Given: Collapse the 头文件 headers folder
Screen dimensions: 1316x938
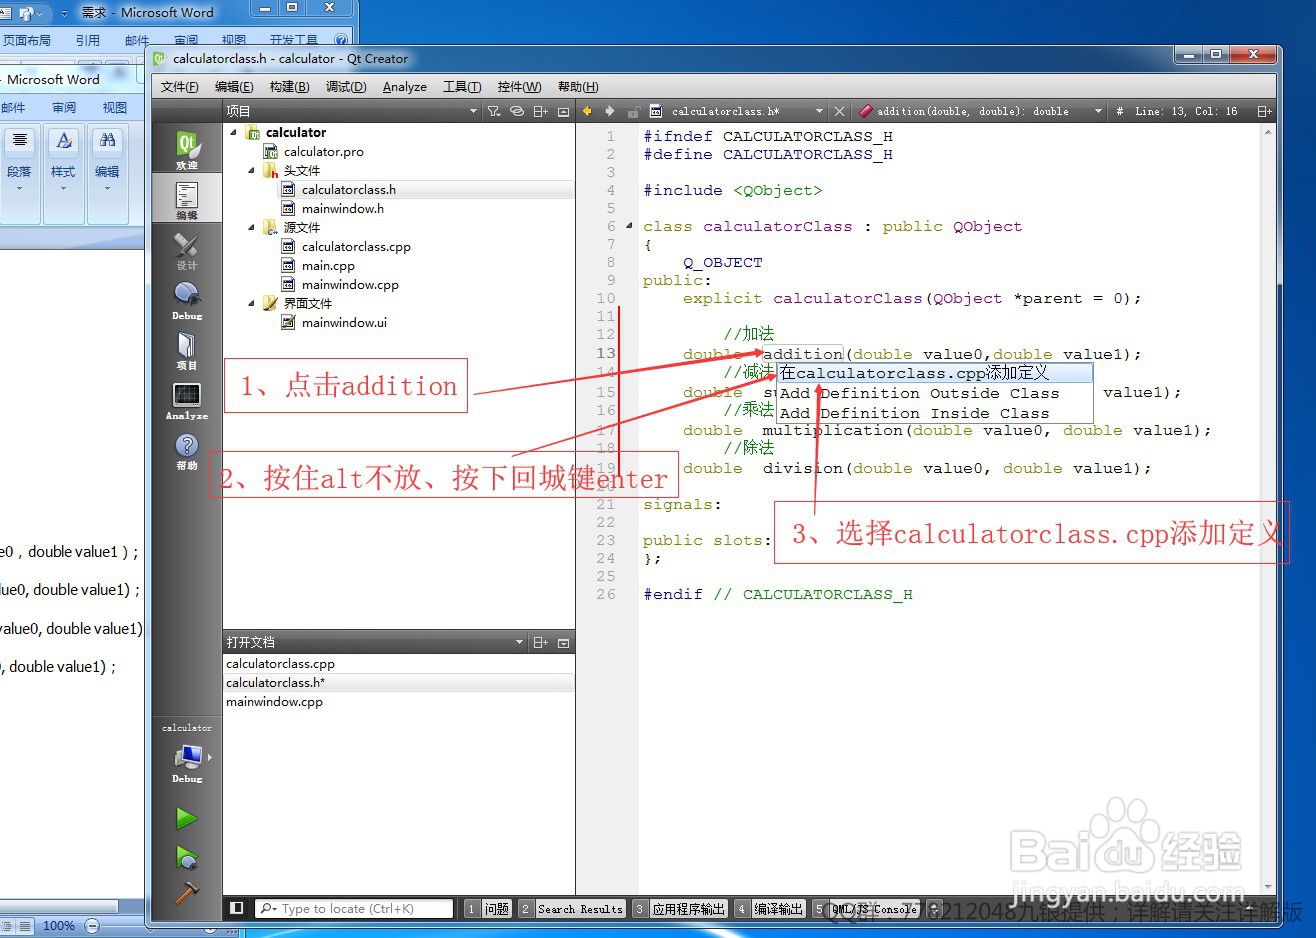Looking at the screenshot, I should (252, 170).
